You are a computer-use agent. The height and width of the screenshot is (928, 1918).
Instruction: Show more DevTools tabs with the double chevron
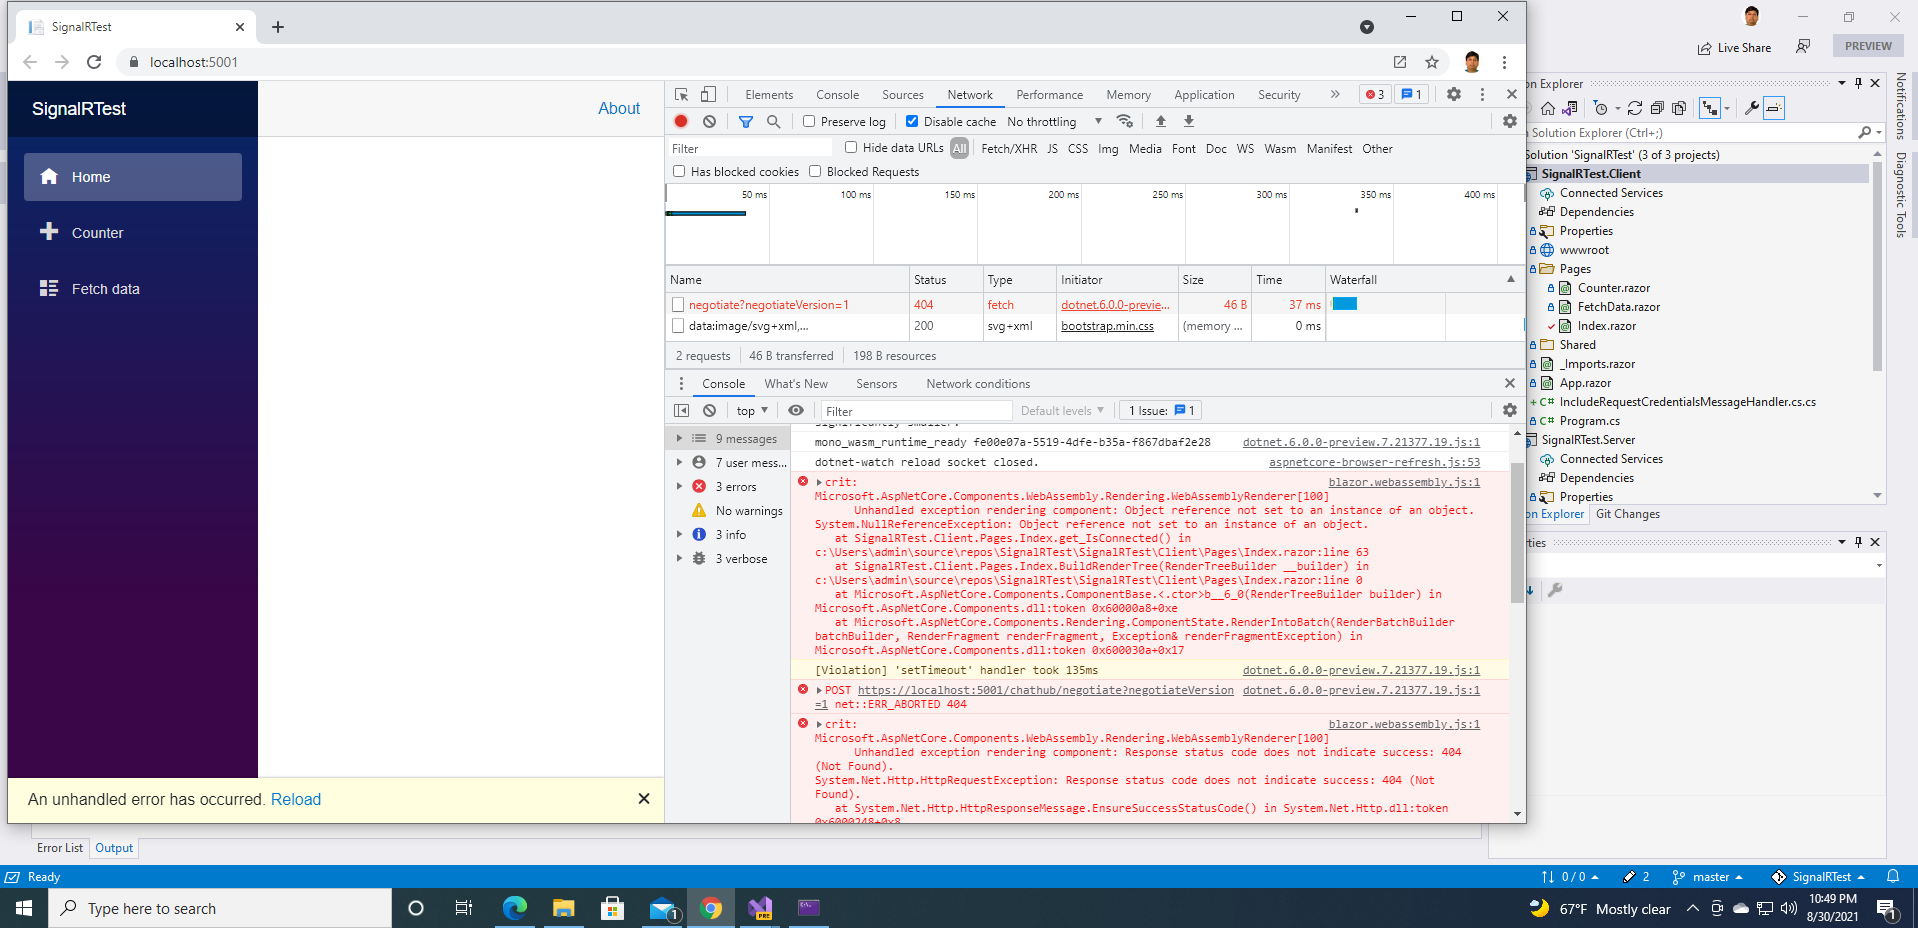pyautogui.click(x=1335, y=94)
